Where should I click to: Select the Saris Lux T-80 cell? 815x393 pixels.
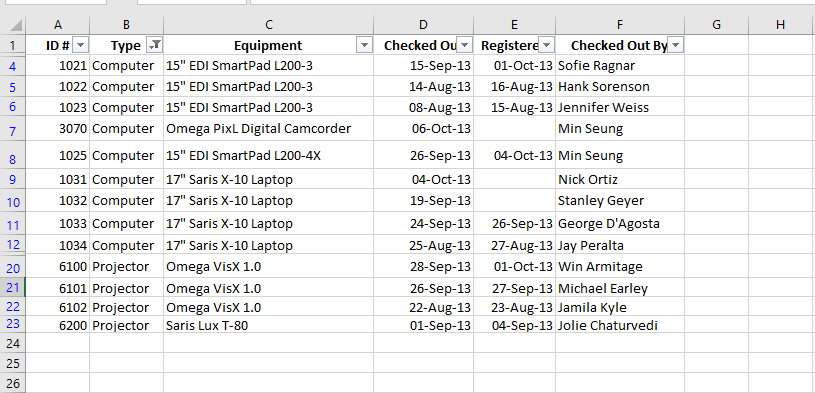click(x=268, y=325)
